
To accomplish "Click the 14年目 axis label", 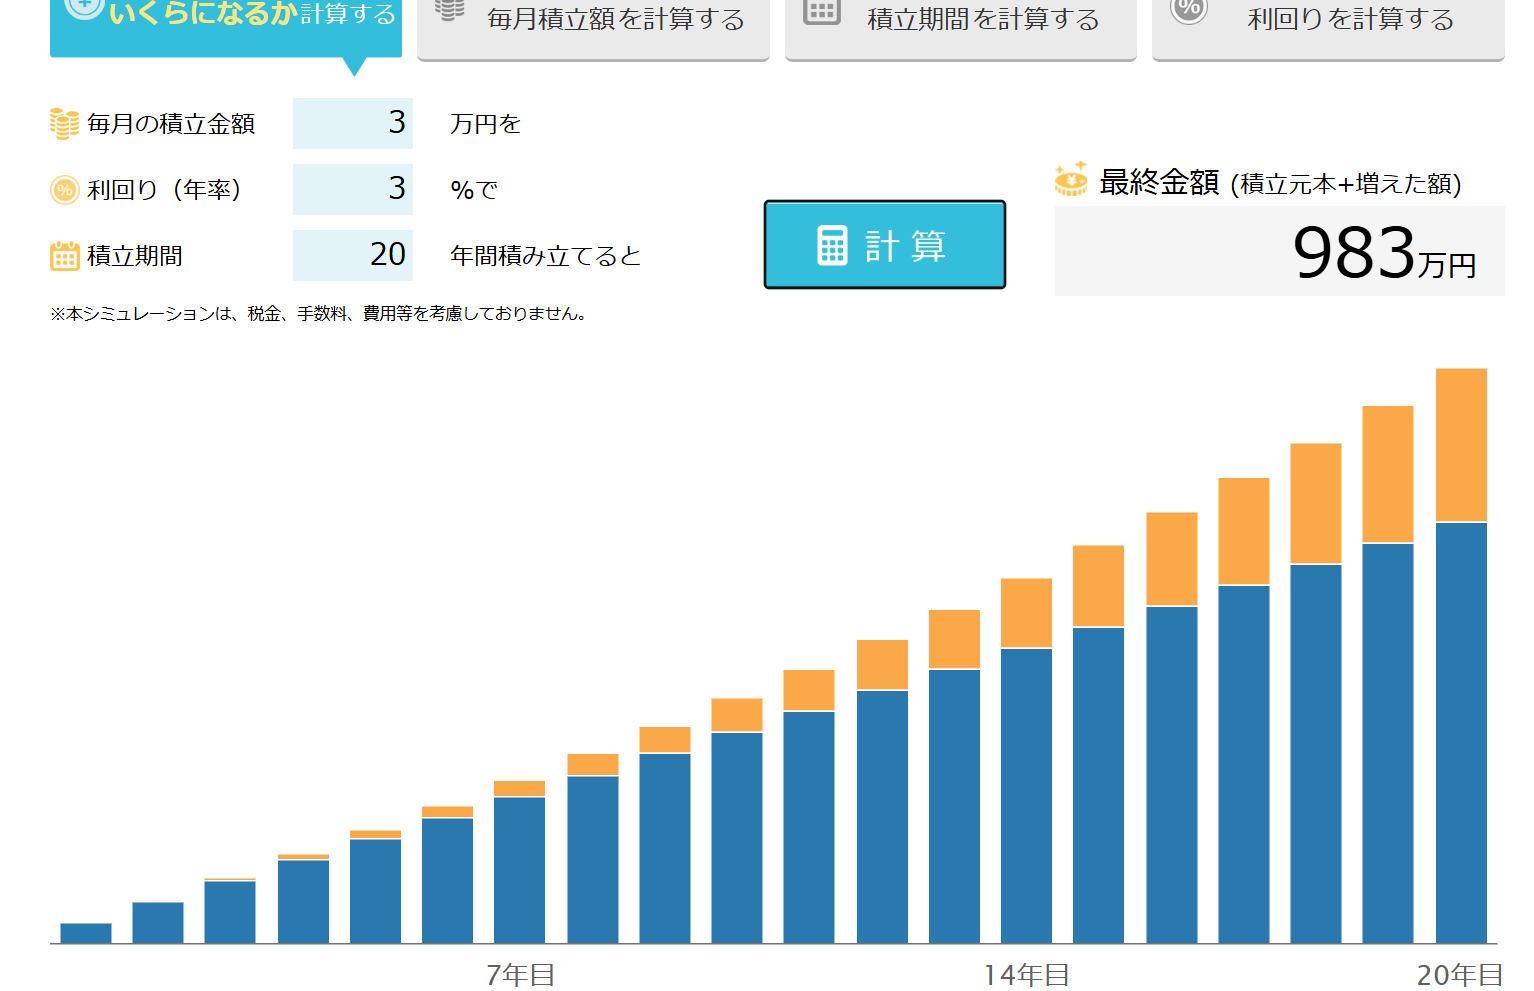I will [x=1027, y=975].
